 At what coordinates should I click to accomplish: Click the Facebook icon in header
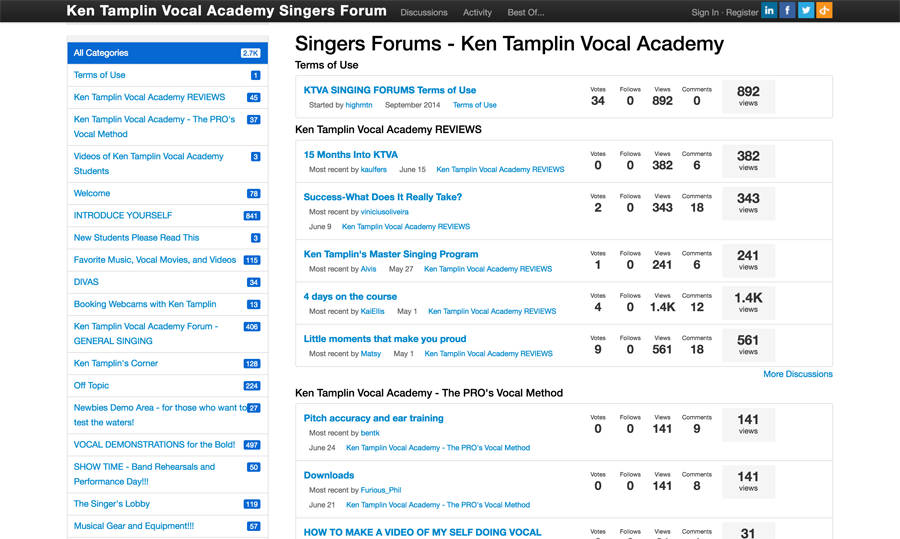pyautogui.click(x=787, y=10)
